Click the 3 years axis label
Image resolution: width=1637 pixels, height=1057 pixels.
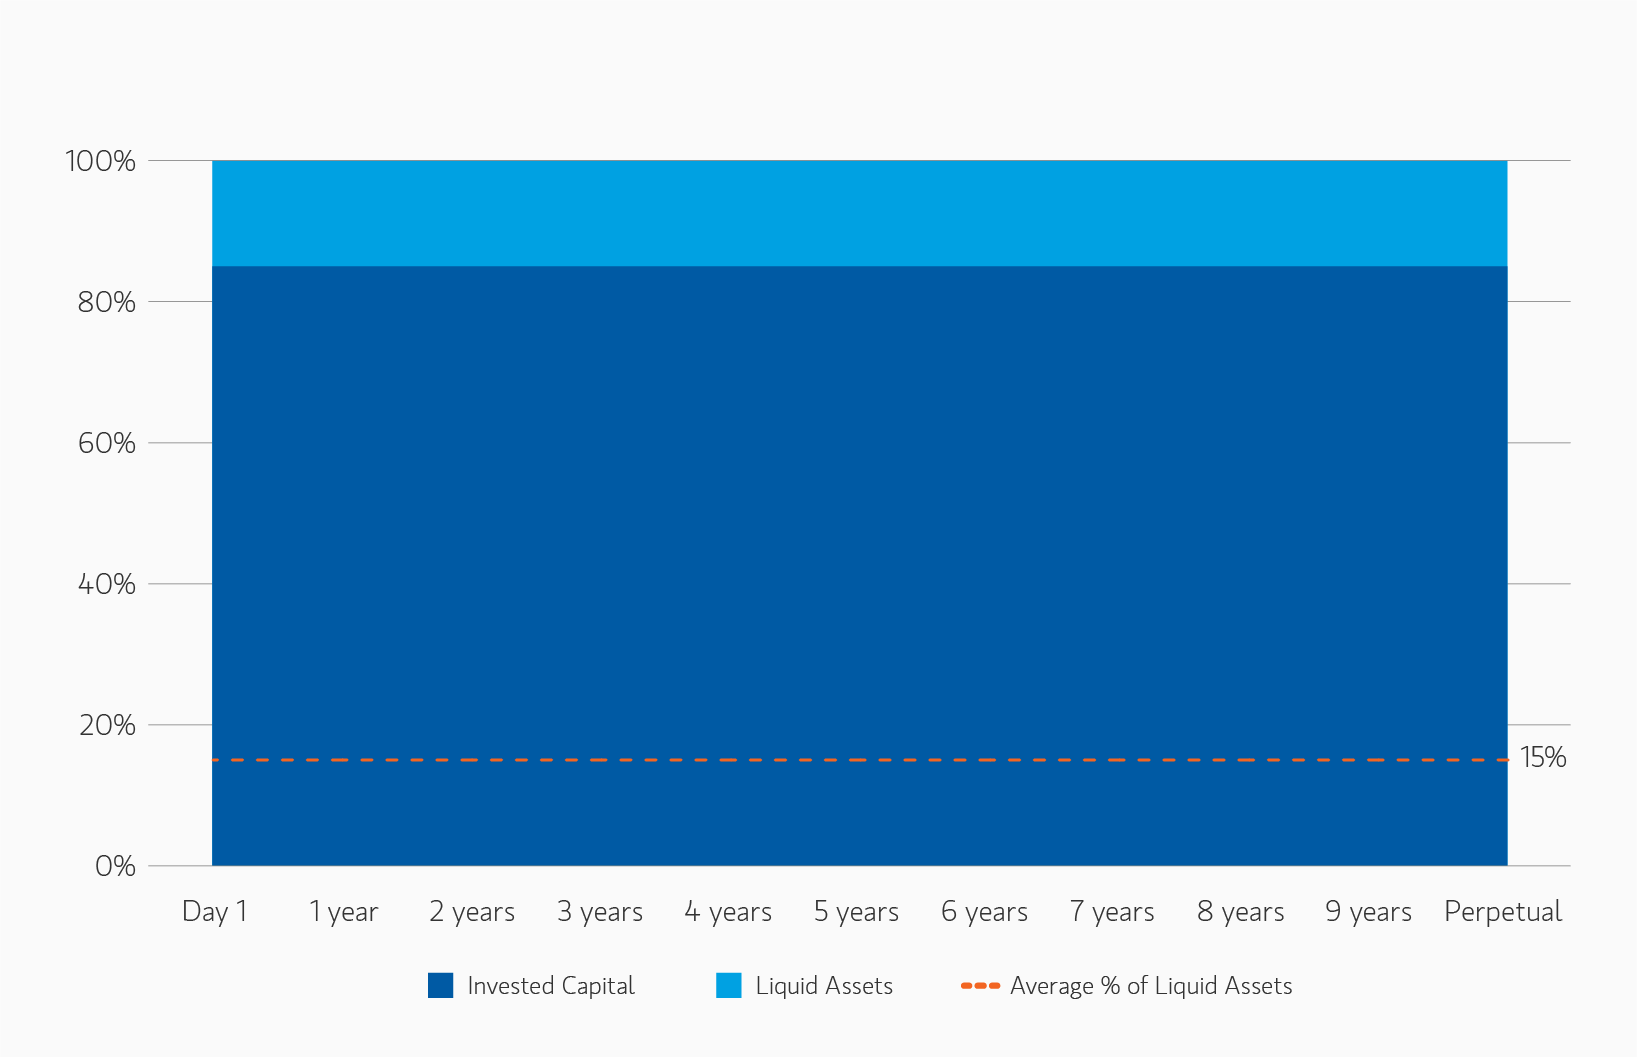point(600,912)
